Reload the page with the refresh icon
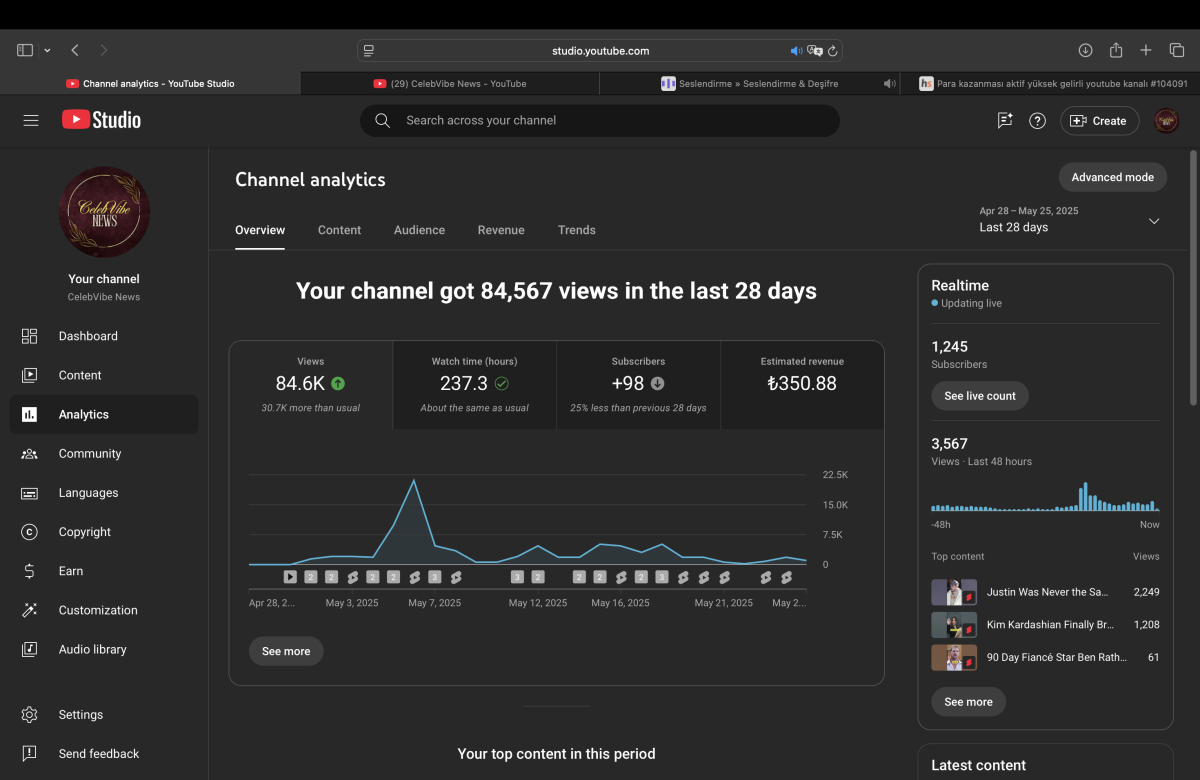This screenshot has height=780, width=1200. tap(833, 50)
